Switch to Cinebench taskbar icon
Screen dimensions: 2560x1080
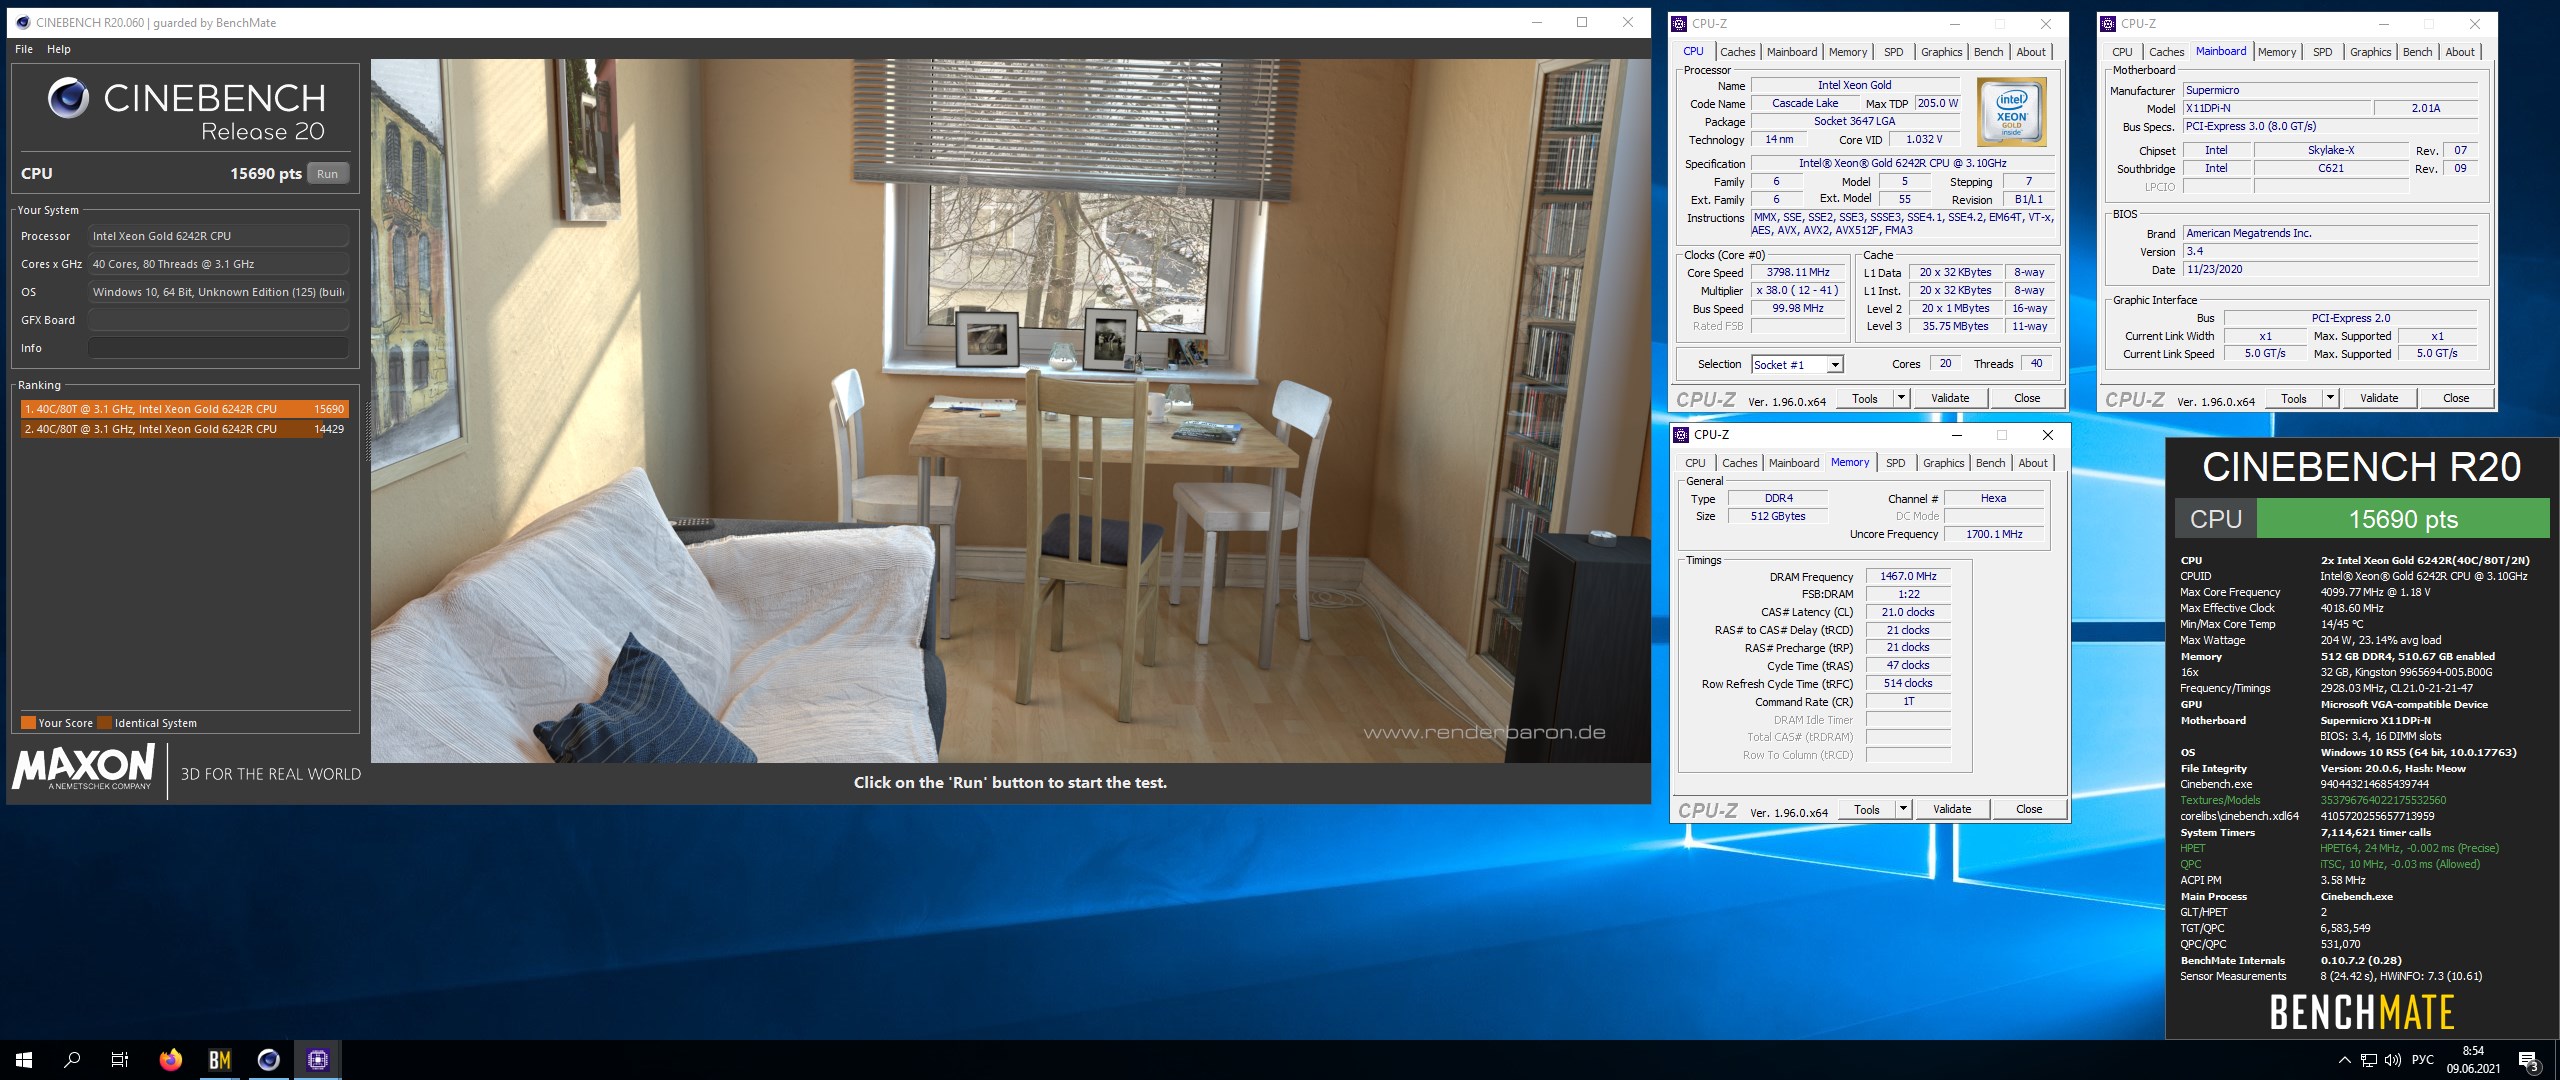[x=269, y=1060]
